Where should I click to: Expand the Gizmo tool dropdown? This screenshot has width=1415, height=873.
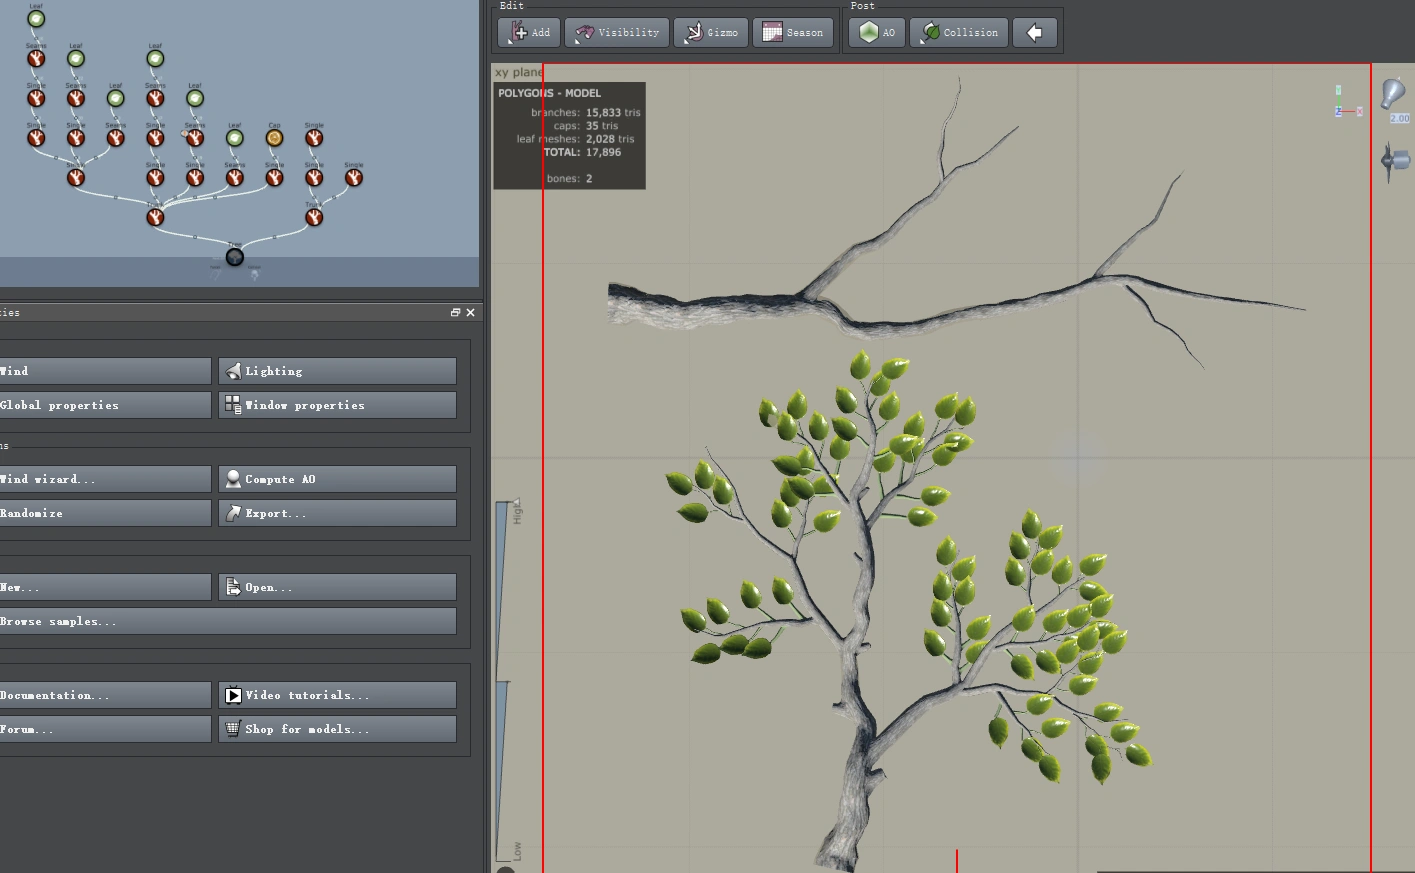(711, 33)
